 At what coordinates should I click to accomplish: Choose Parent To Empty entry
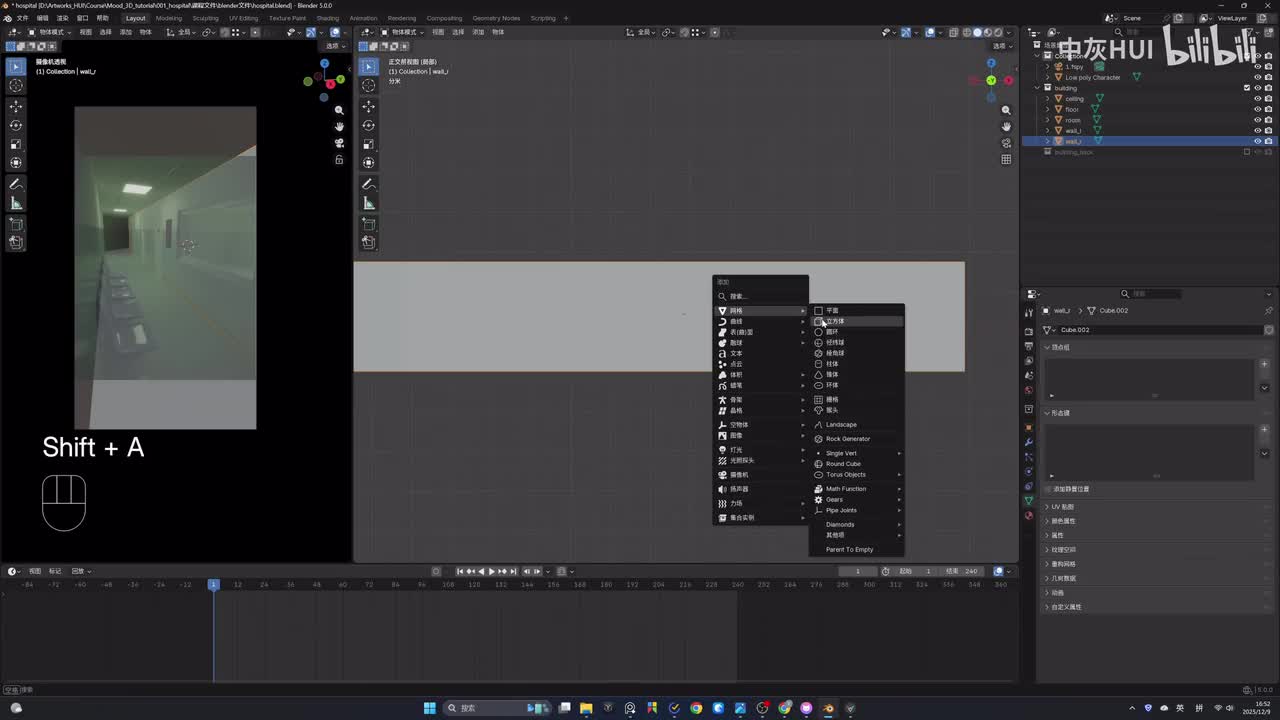coord(857,549)
